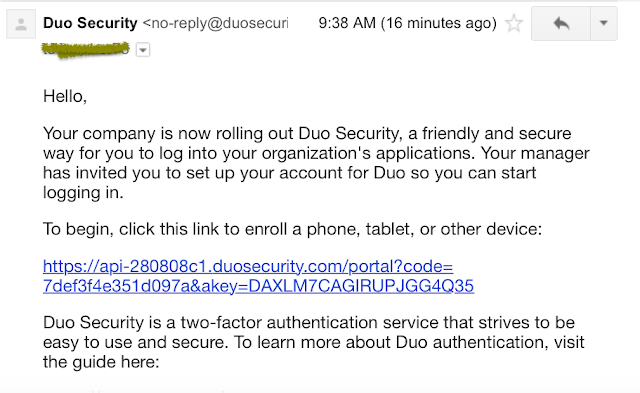Image resolution: width=640 pixels, height=393 pixels.
Task: Star this Duo Security email
Action: tap(514, 23)
